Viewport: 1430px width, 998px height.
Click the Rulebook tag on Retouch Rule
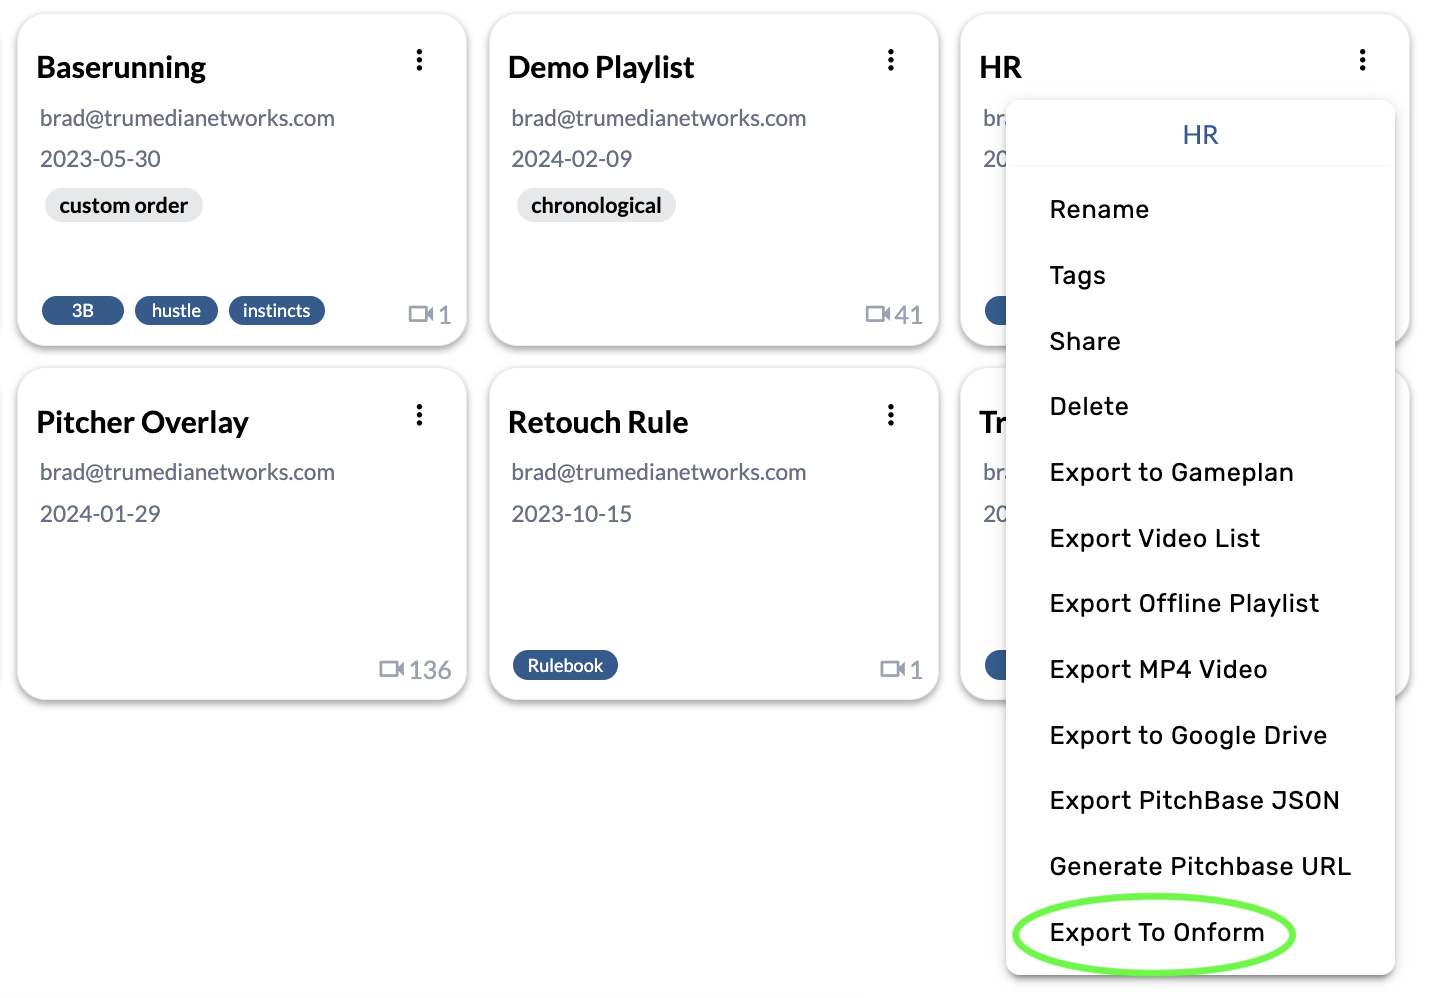click(x=565, y=666)
